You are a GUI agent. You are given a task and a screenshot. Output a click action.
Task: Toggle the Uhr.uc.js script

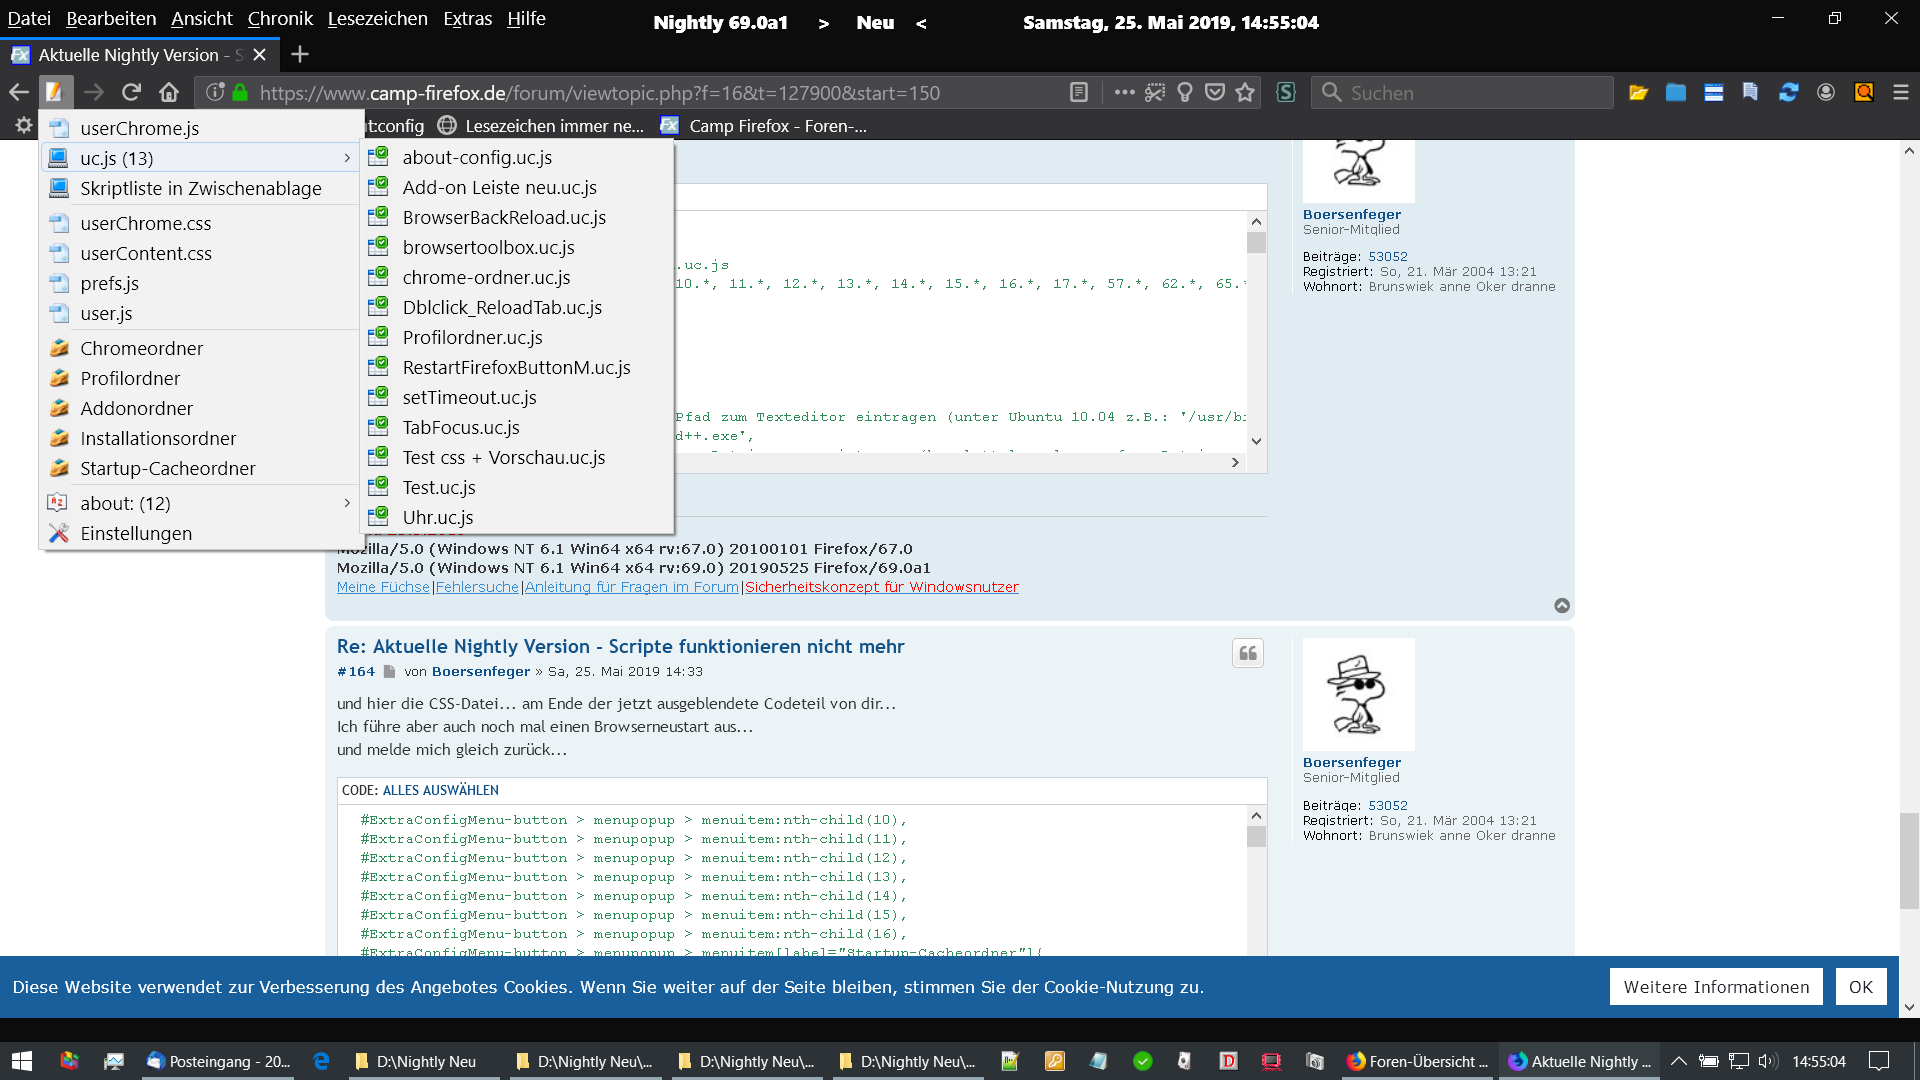pyautogui.click(x=437, y=517)
